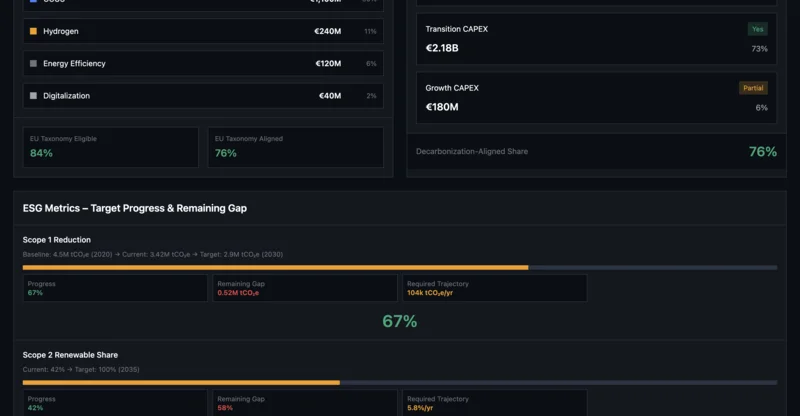Select the Energy Efficiency €120M row
This screenshot has height=416, width=800.
pyautogui.click(x=203, y=64)
